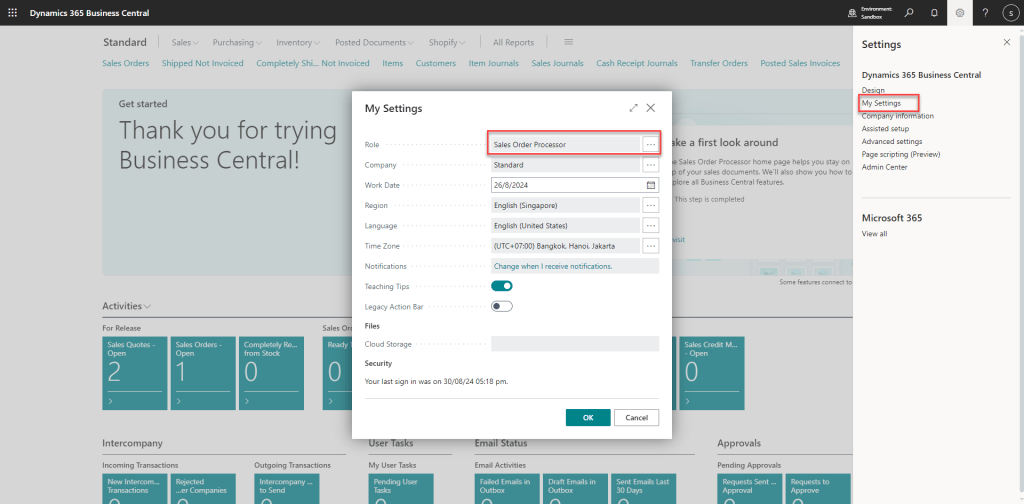Click the search magnifier icon in header
This screenshot has width=1024, height=504.
click(x=909, y=12)
